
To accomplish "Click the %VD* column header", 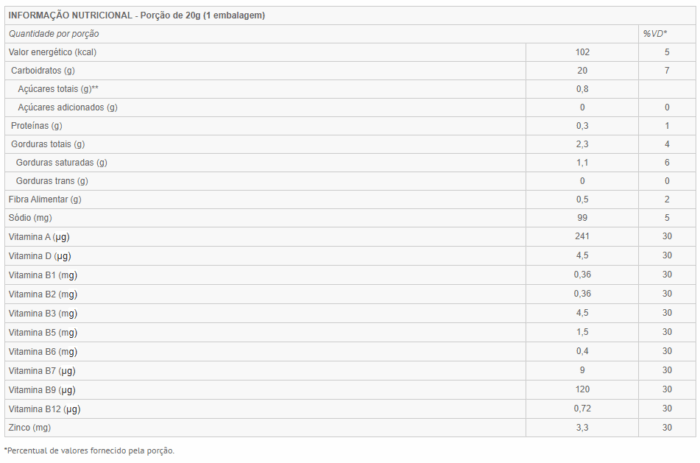I will pos(655,33).
